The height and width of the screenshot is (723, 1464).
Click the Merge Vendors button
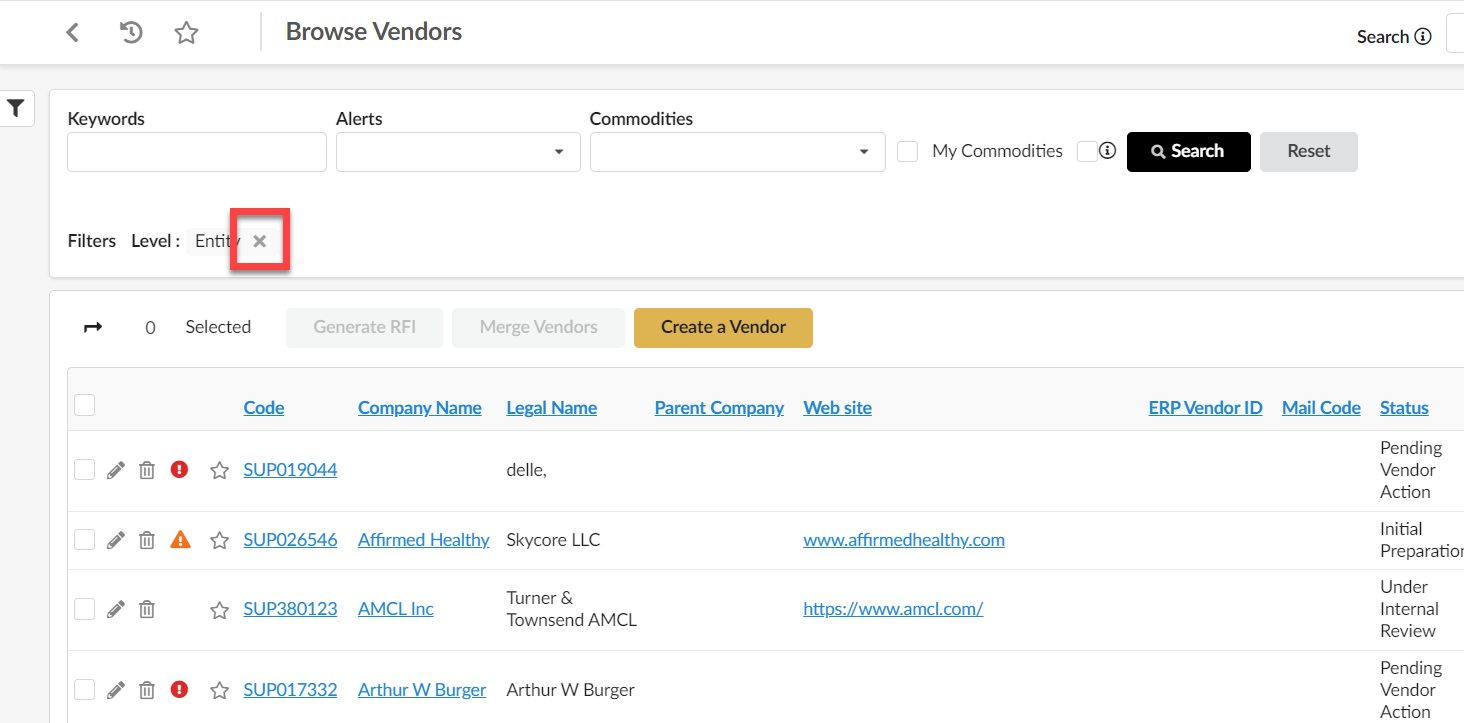[538, 328]
